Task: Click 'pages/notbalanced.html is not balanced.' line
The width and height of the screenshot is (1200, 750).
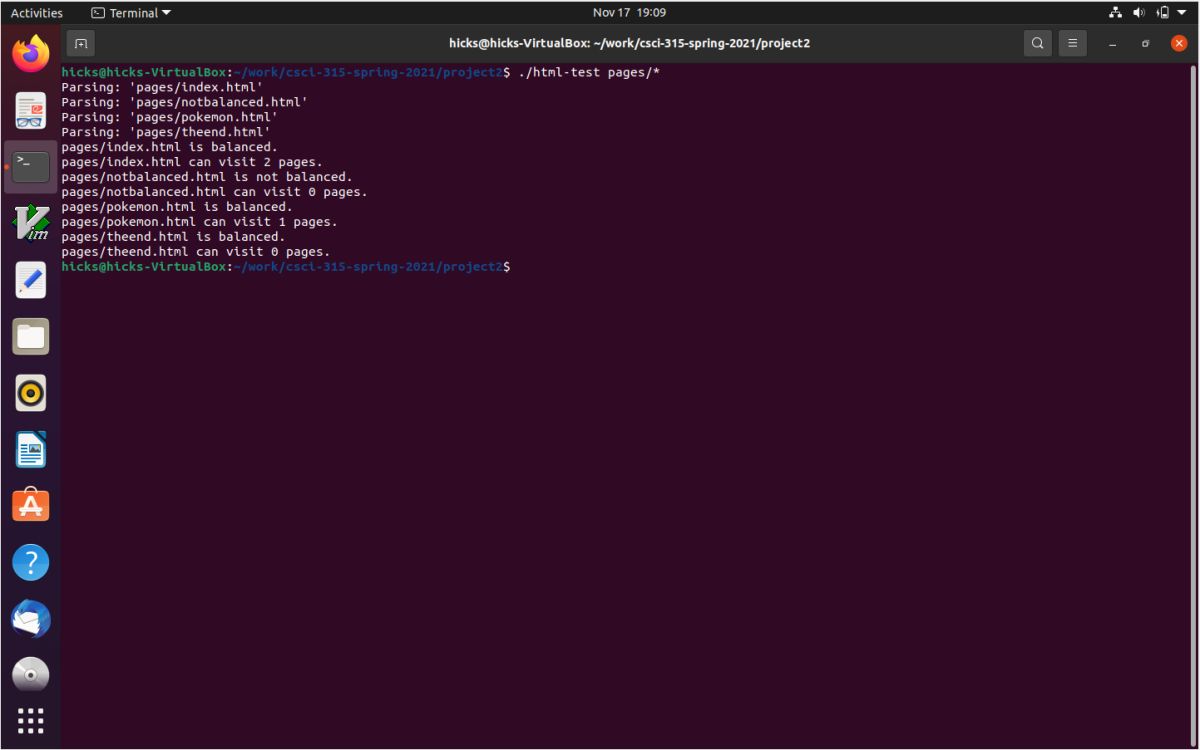Action: (x=207, y=177)
